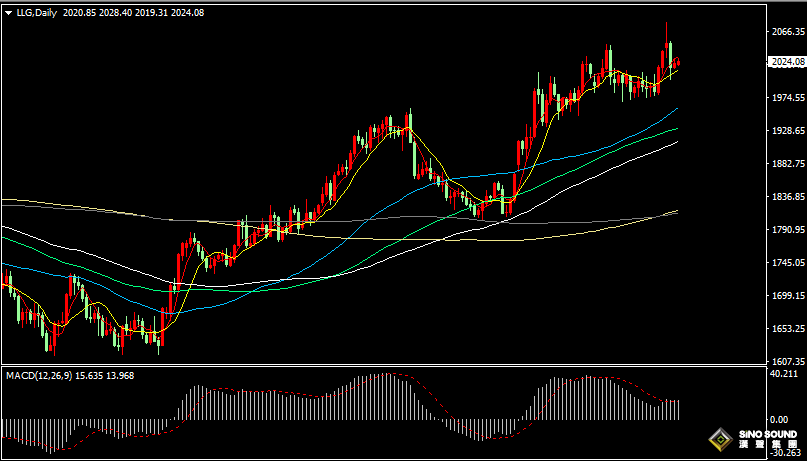Screen dimensions: 807x461
Task: Select the current price tag 2024.08
Action: coord(788,62)
